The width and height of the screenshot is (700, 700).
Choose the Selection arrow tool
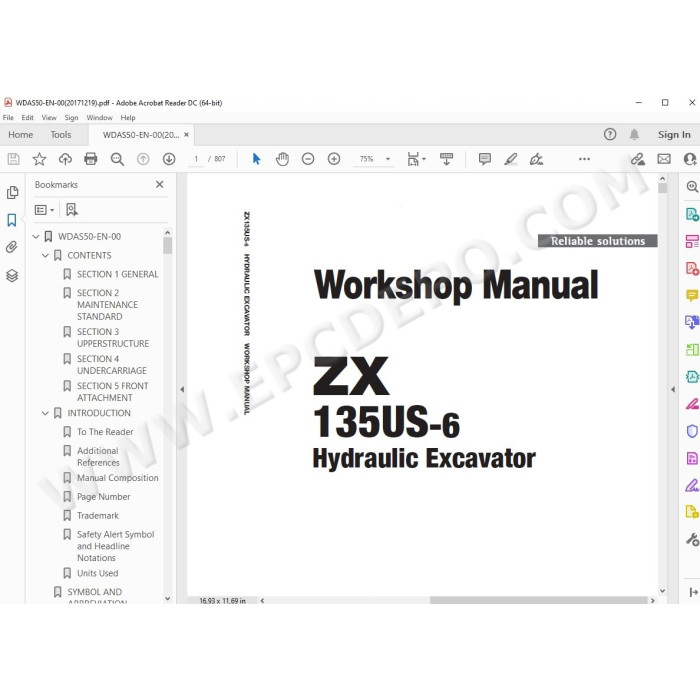click(256, 159)
